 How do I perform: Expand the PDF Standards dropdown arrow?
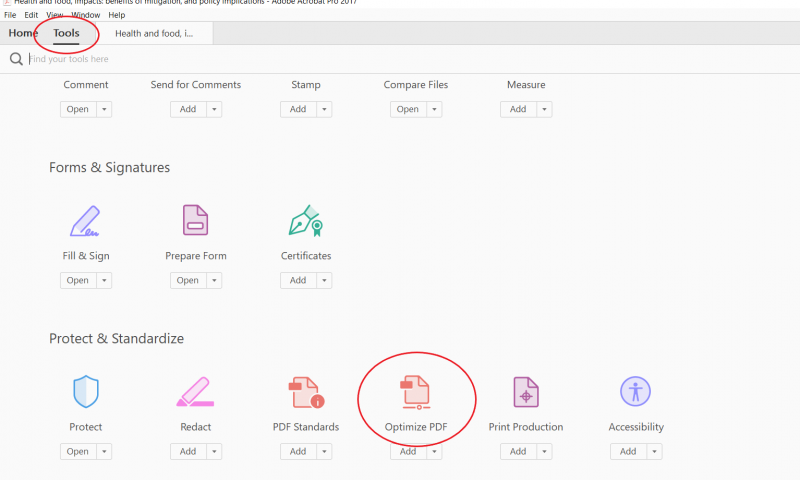(x=324, y=451)
